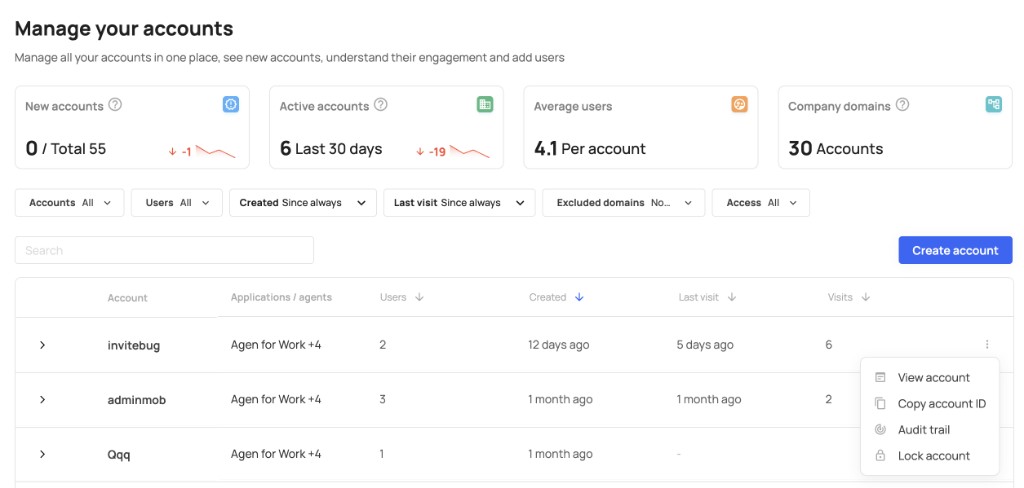The image size is (1024, 488).
Task: Sort by Created column blue arrow
Action: (x=579, y=297)
